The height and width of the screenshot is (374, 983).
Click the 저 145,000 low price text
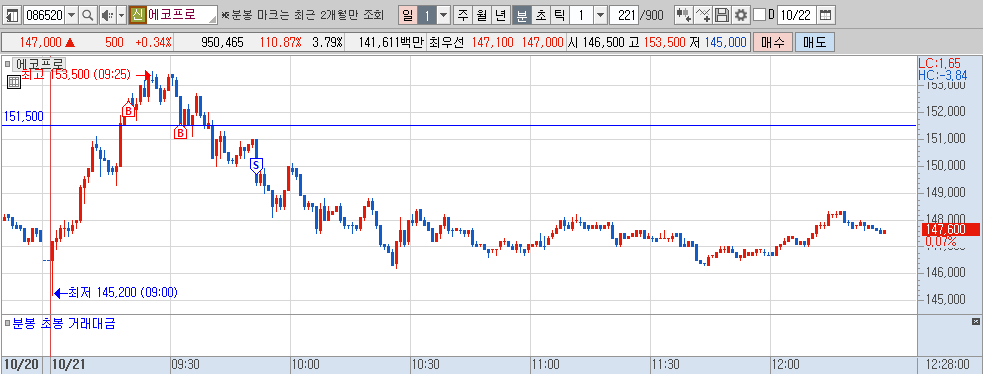[x=718, y=43]
